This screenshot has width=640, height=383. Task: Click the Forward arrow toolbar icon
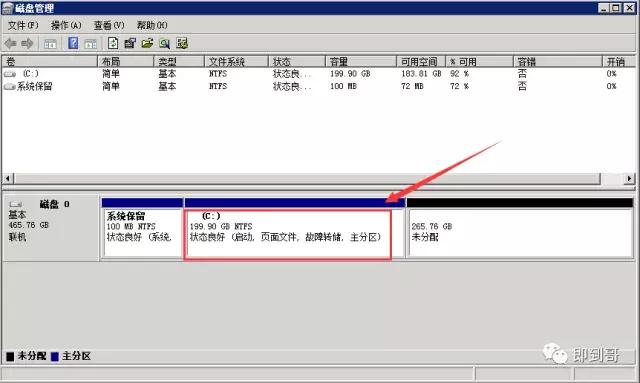(27, 43)
